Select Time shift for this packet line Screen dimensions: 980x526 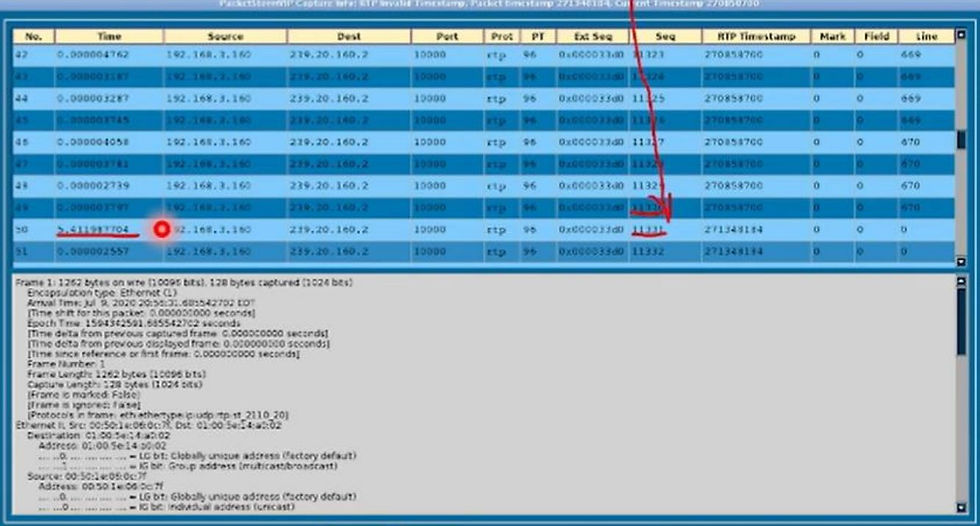click(141, 313)
